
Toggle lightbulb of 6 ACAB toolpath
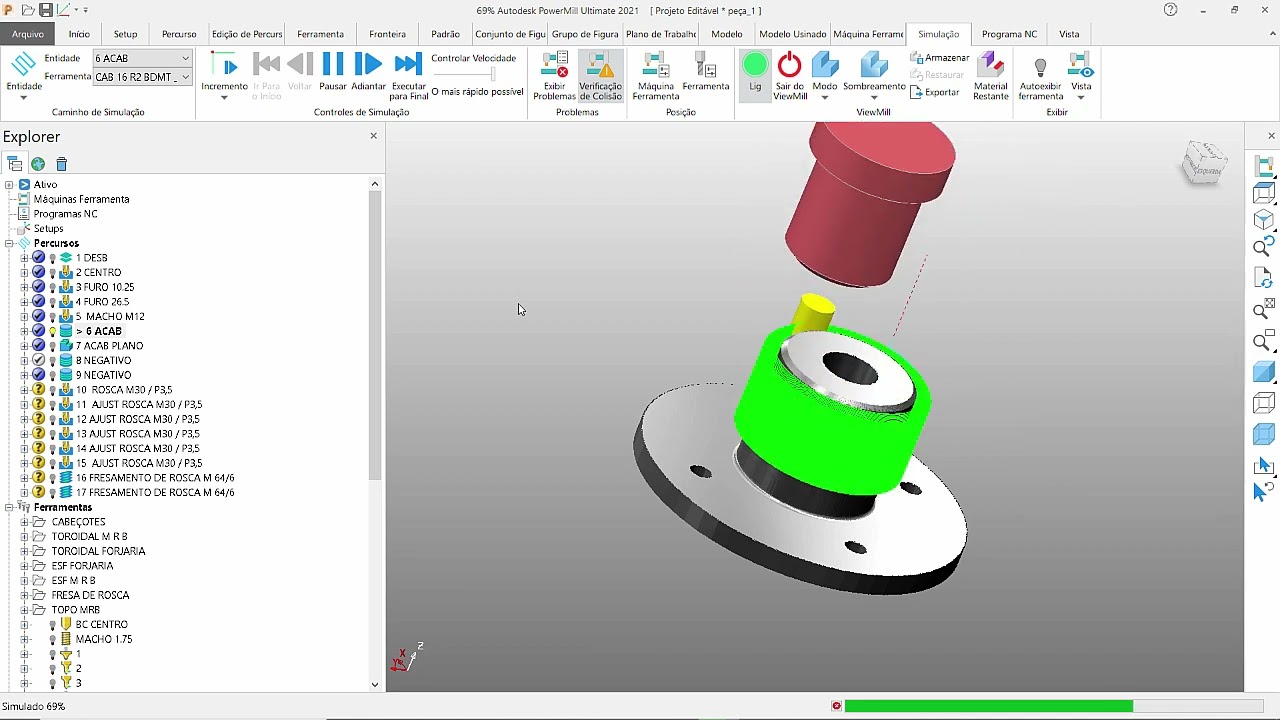(53, 331)
